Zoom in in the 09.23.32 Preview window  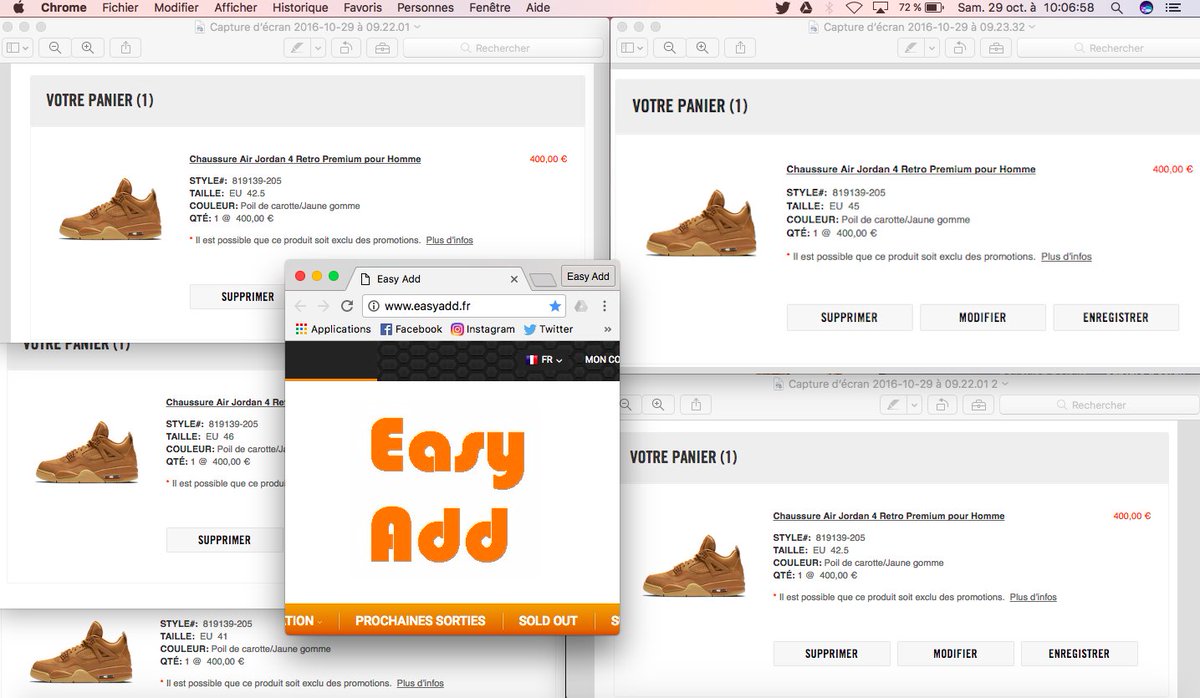(x=702, y=47)
